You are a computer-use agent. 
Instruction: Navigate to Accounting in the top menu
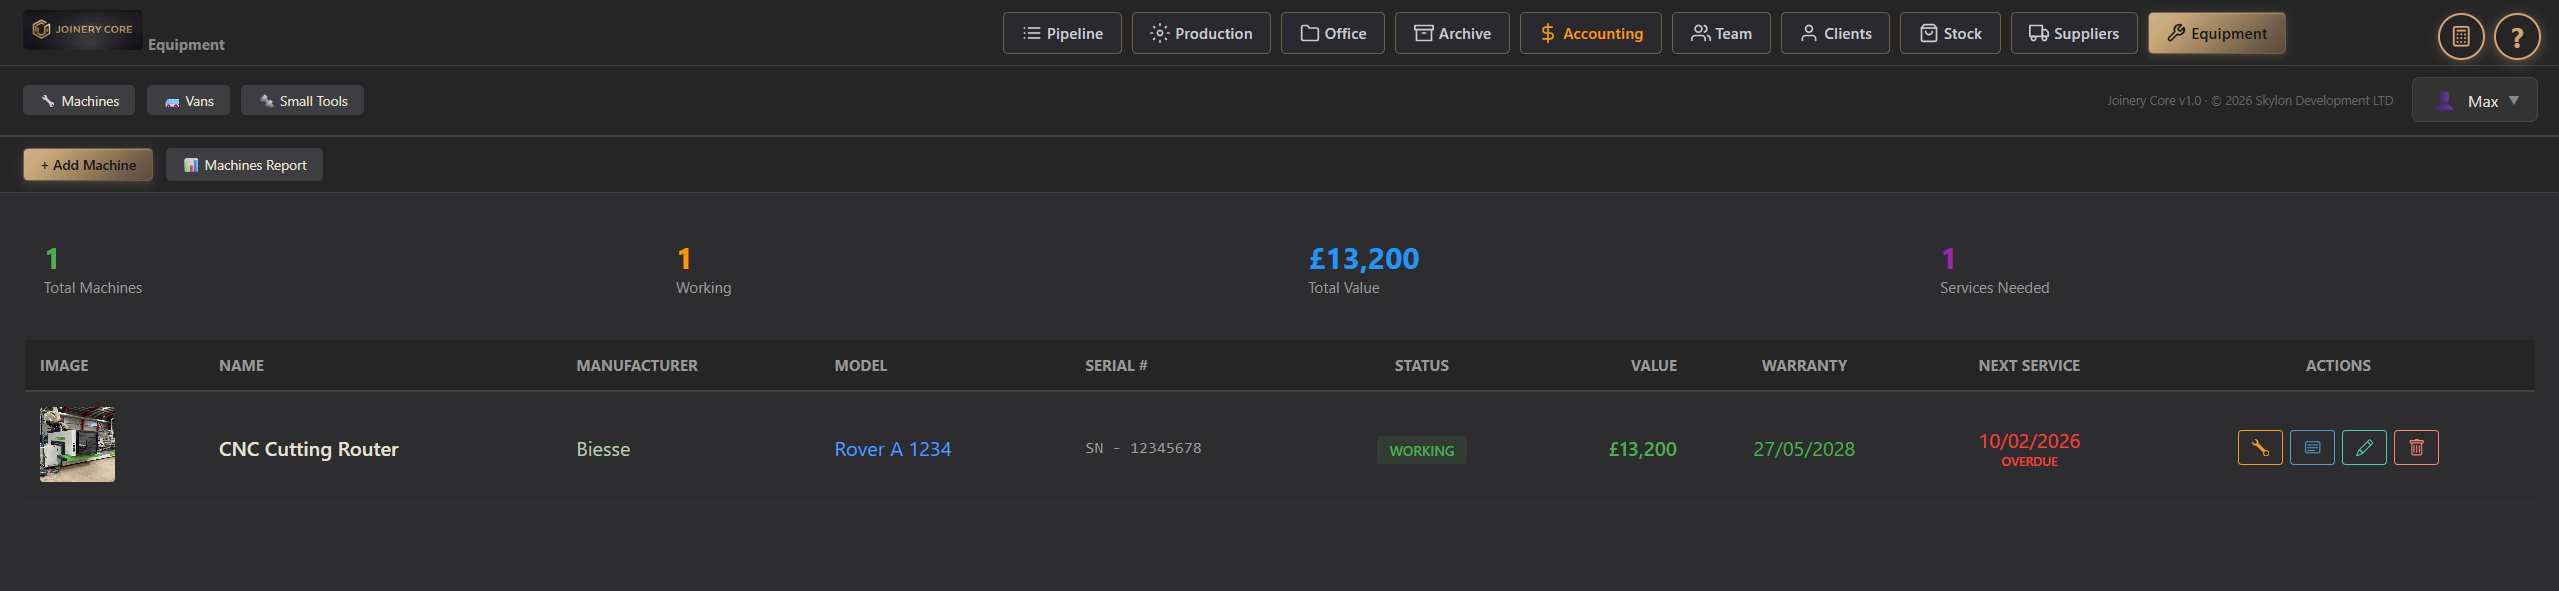(x=1590, y=33)
